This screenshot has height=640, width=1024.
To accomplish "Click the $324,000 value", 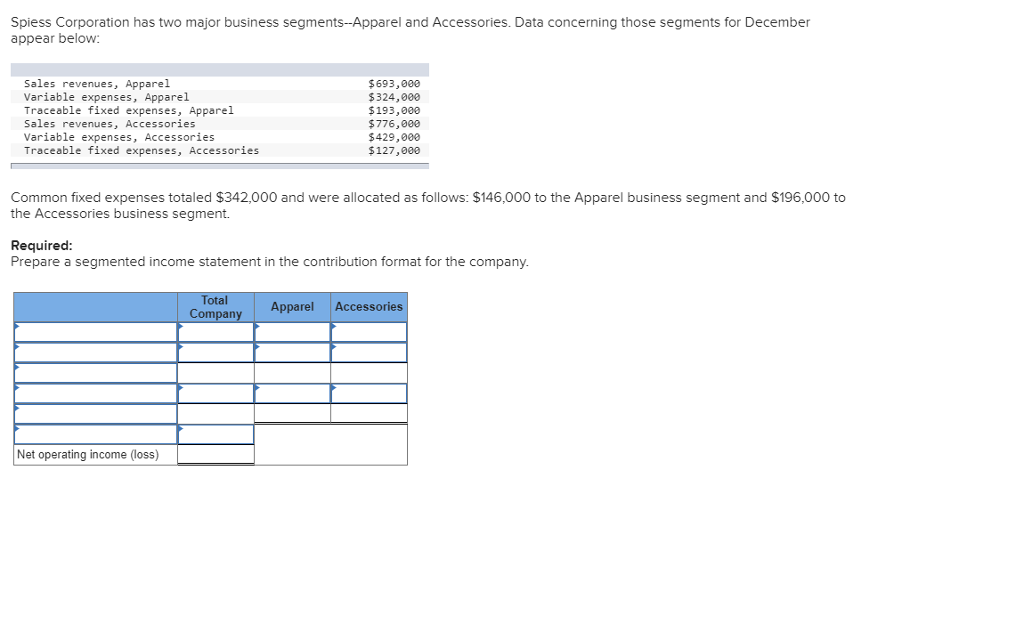I will click(x=394, y=97).
